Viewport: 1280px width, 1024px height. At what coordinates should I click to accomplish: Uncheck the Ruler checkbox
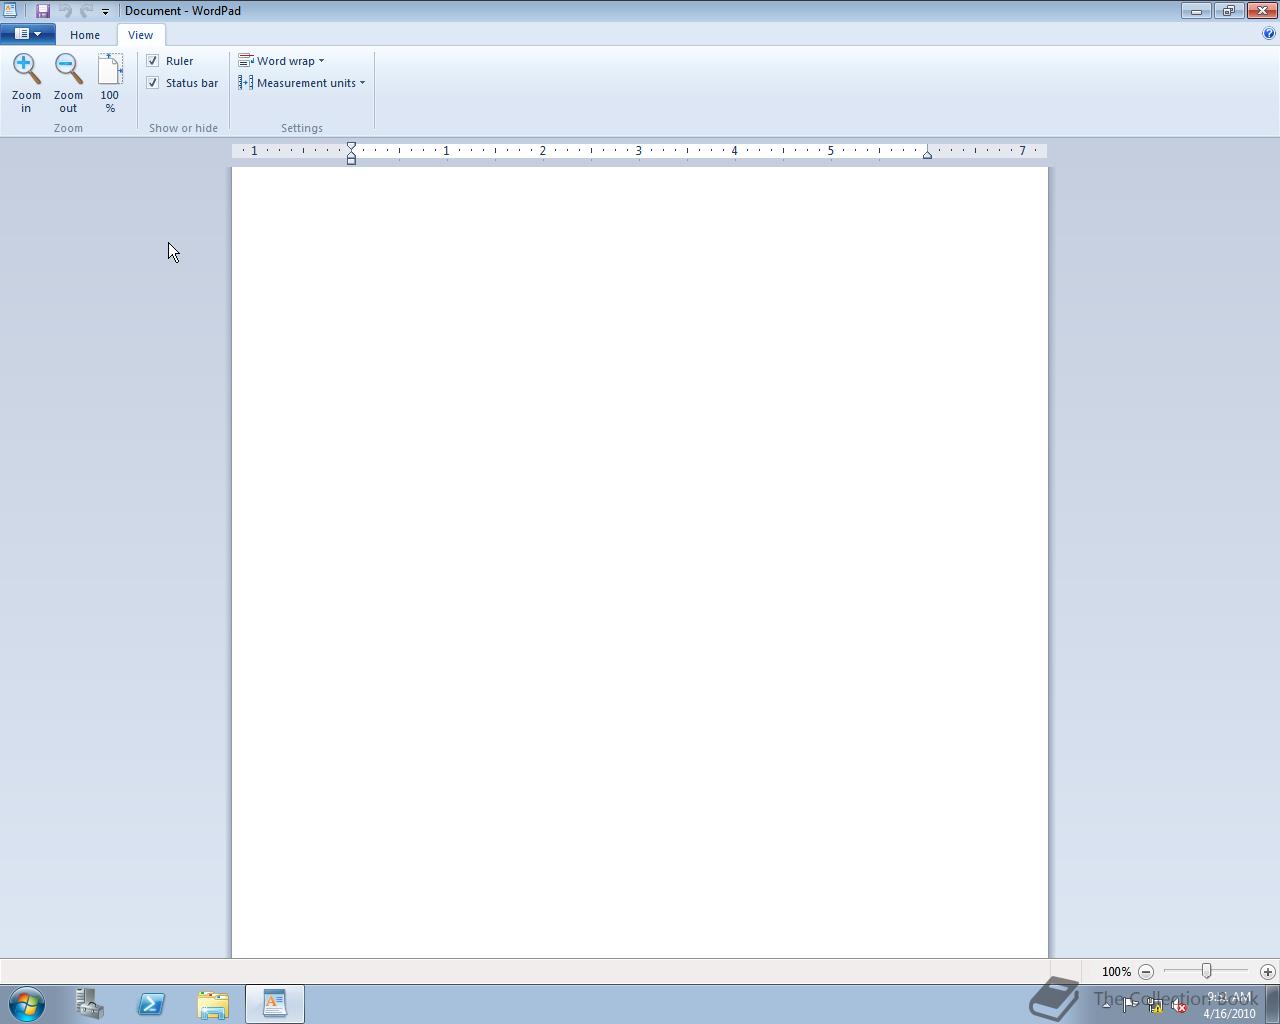coord(153,61)
